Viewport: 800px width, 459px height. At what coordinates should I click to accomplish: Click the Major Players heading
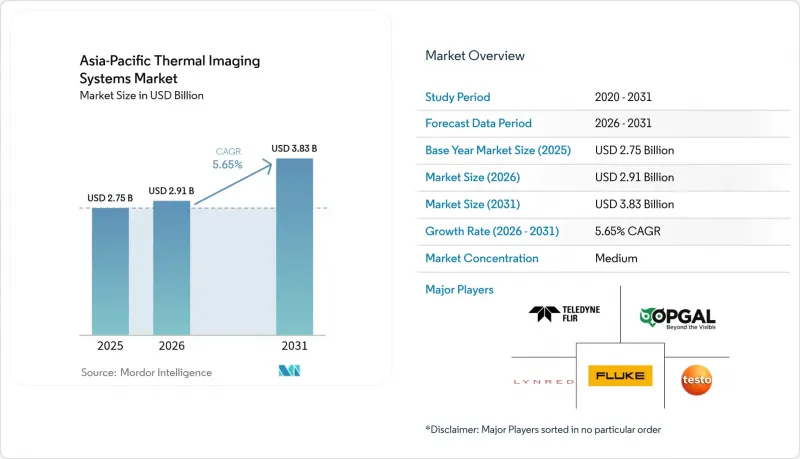coord(459,290)
